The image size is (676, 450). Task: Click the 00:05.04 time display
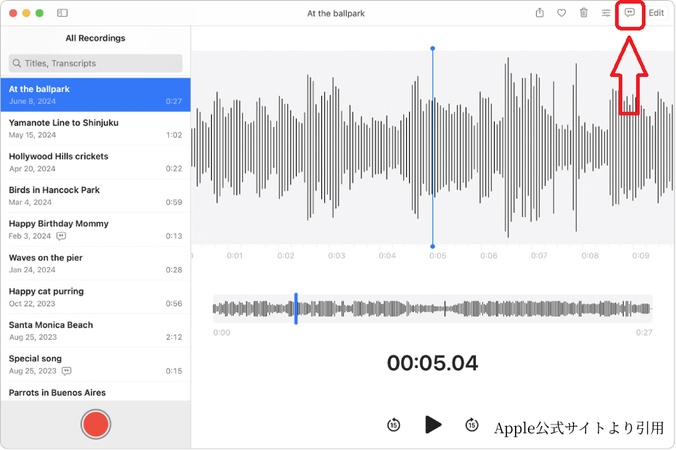tap(432, 363)
